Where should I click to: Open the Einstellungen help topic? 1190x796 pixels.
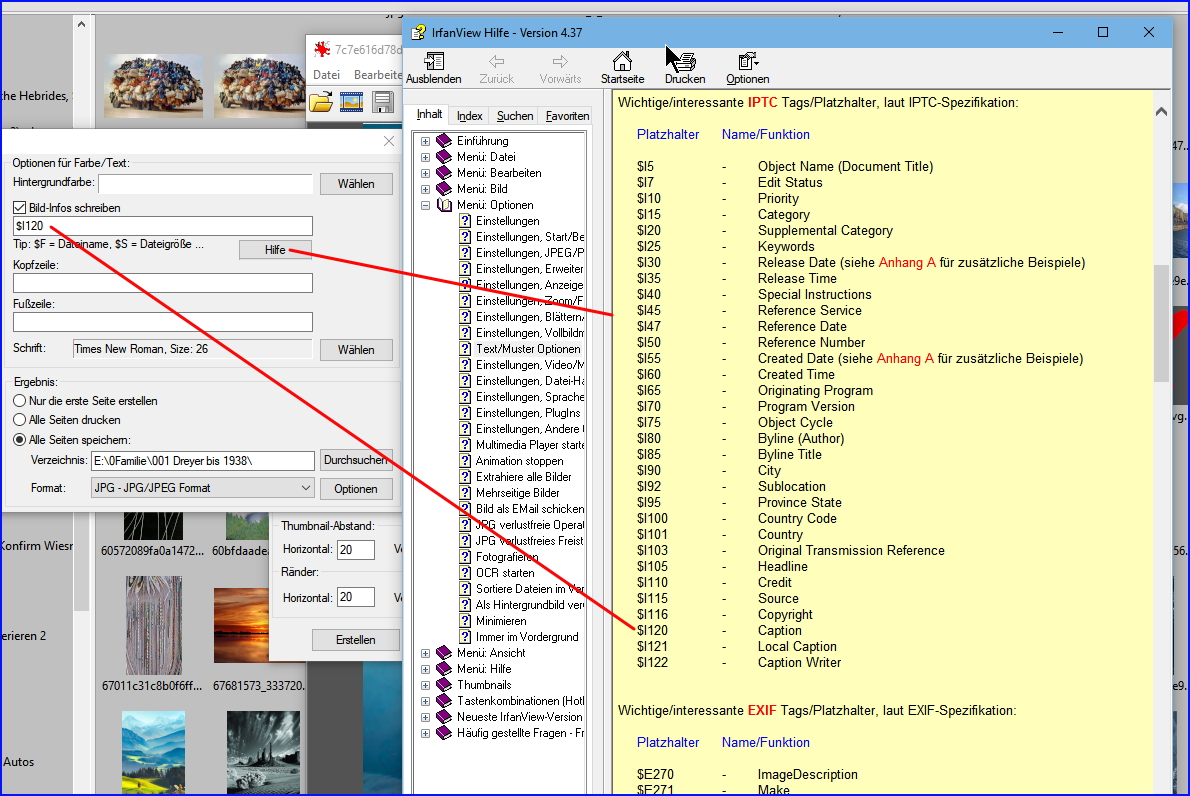(x=508, y=221)
